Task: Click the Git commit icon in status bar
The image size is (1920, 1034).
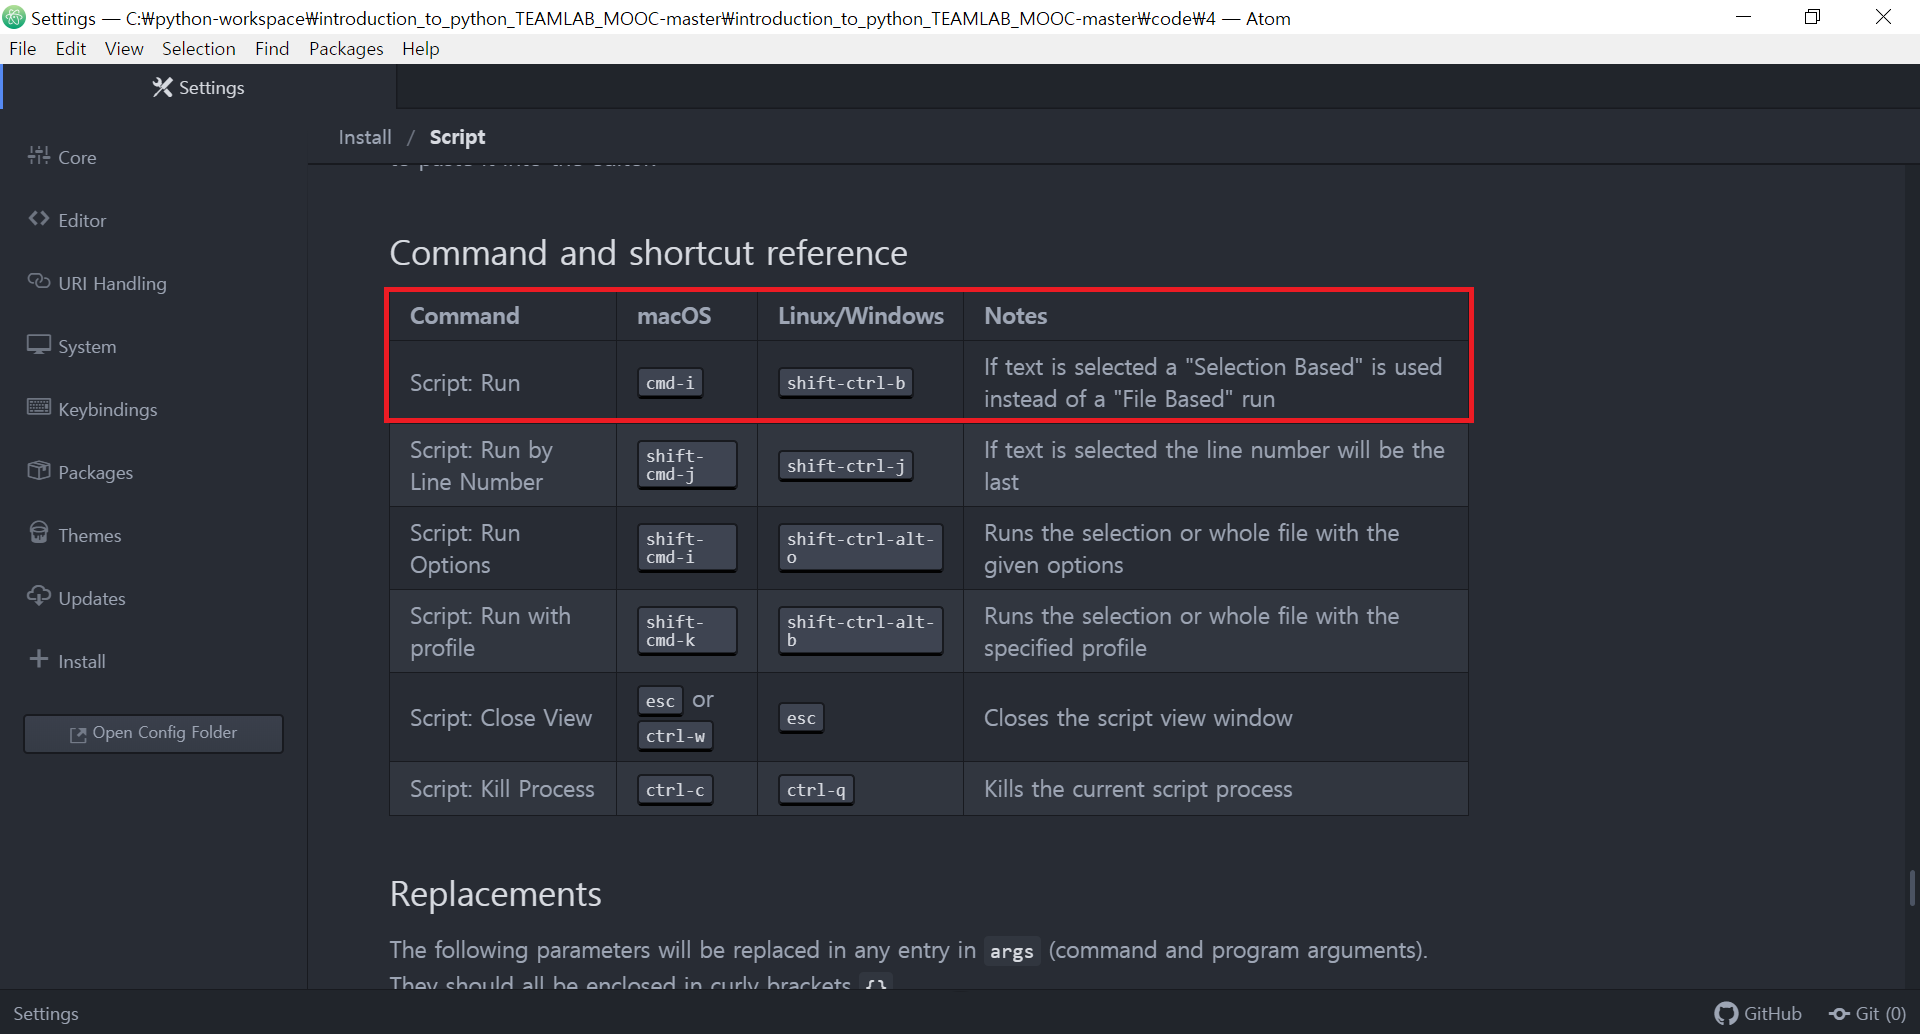Action: 1839,1014
